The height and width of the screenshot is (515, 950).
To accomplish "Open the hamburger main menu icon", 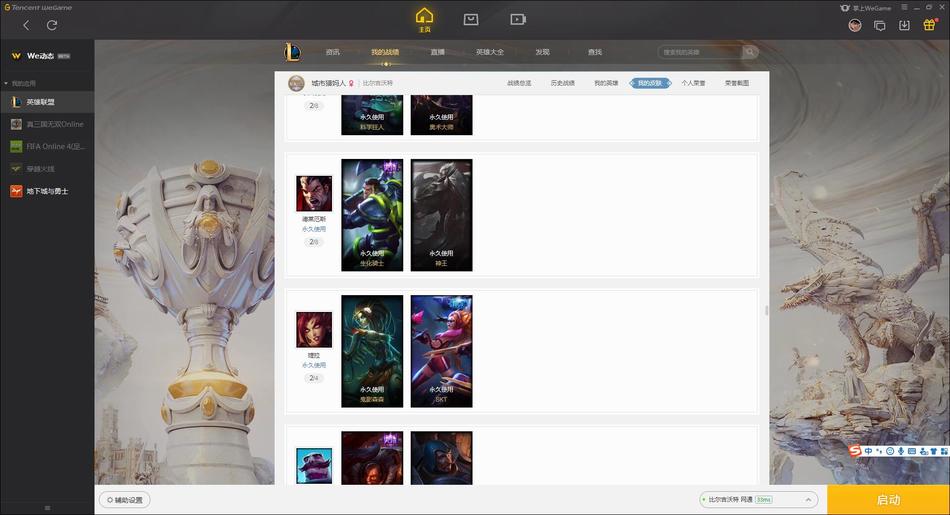I will 904,7.
